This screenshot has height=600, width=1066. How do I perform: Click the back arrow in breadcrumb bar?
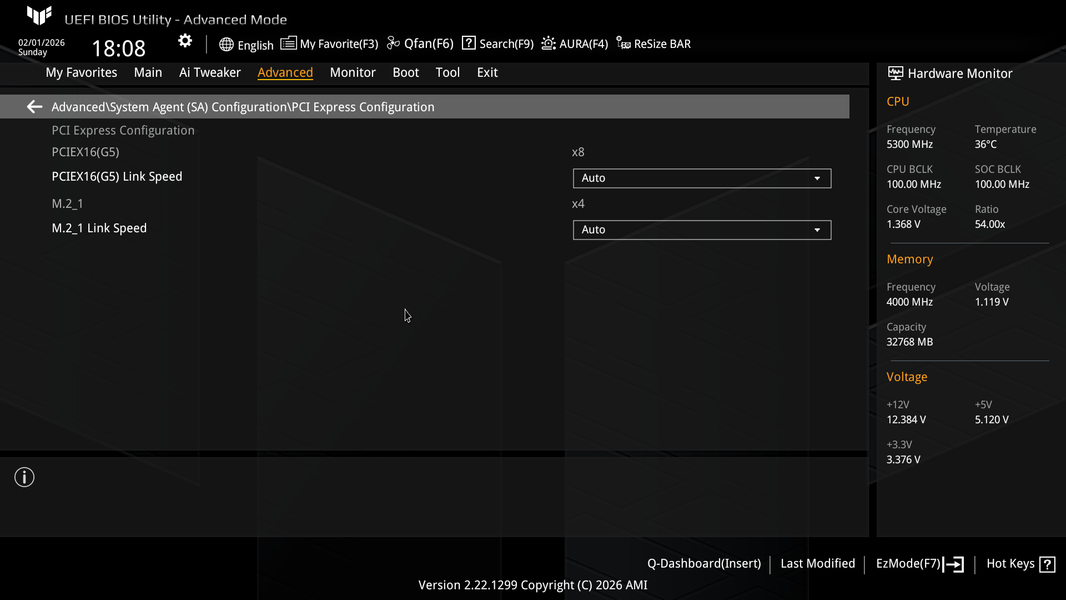click(34, 107)
